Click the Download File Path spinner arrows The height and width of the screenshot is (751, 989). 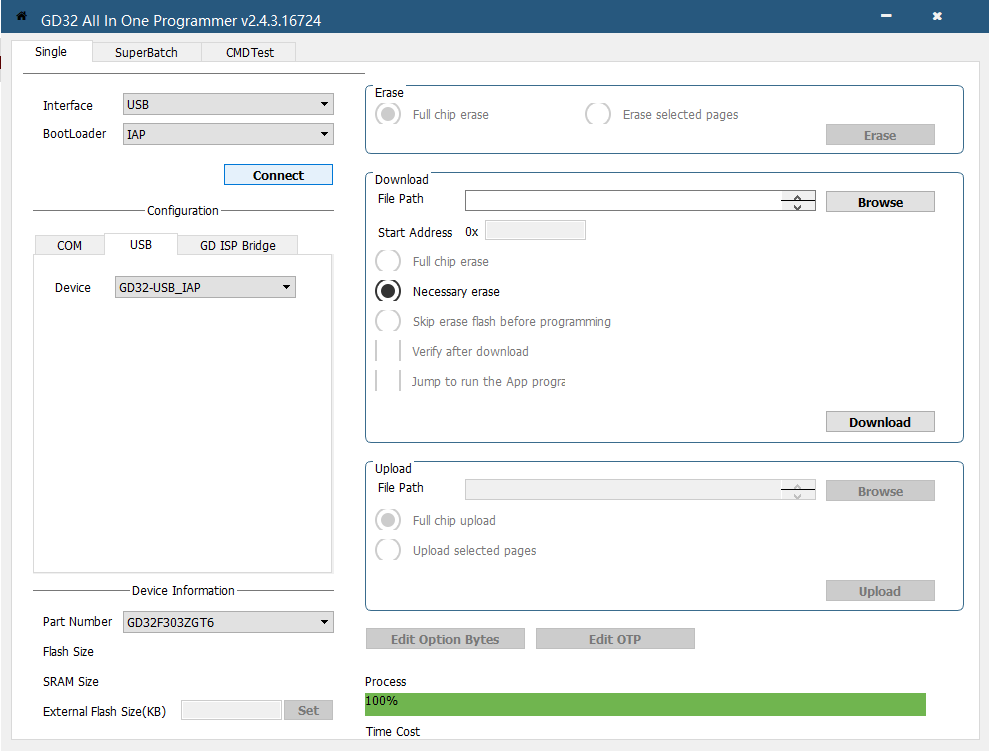tap(798, 201)
